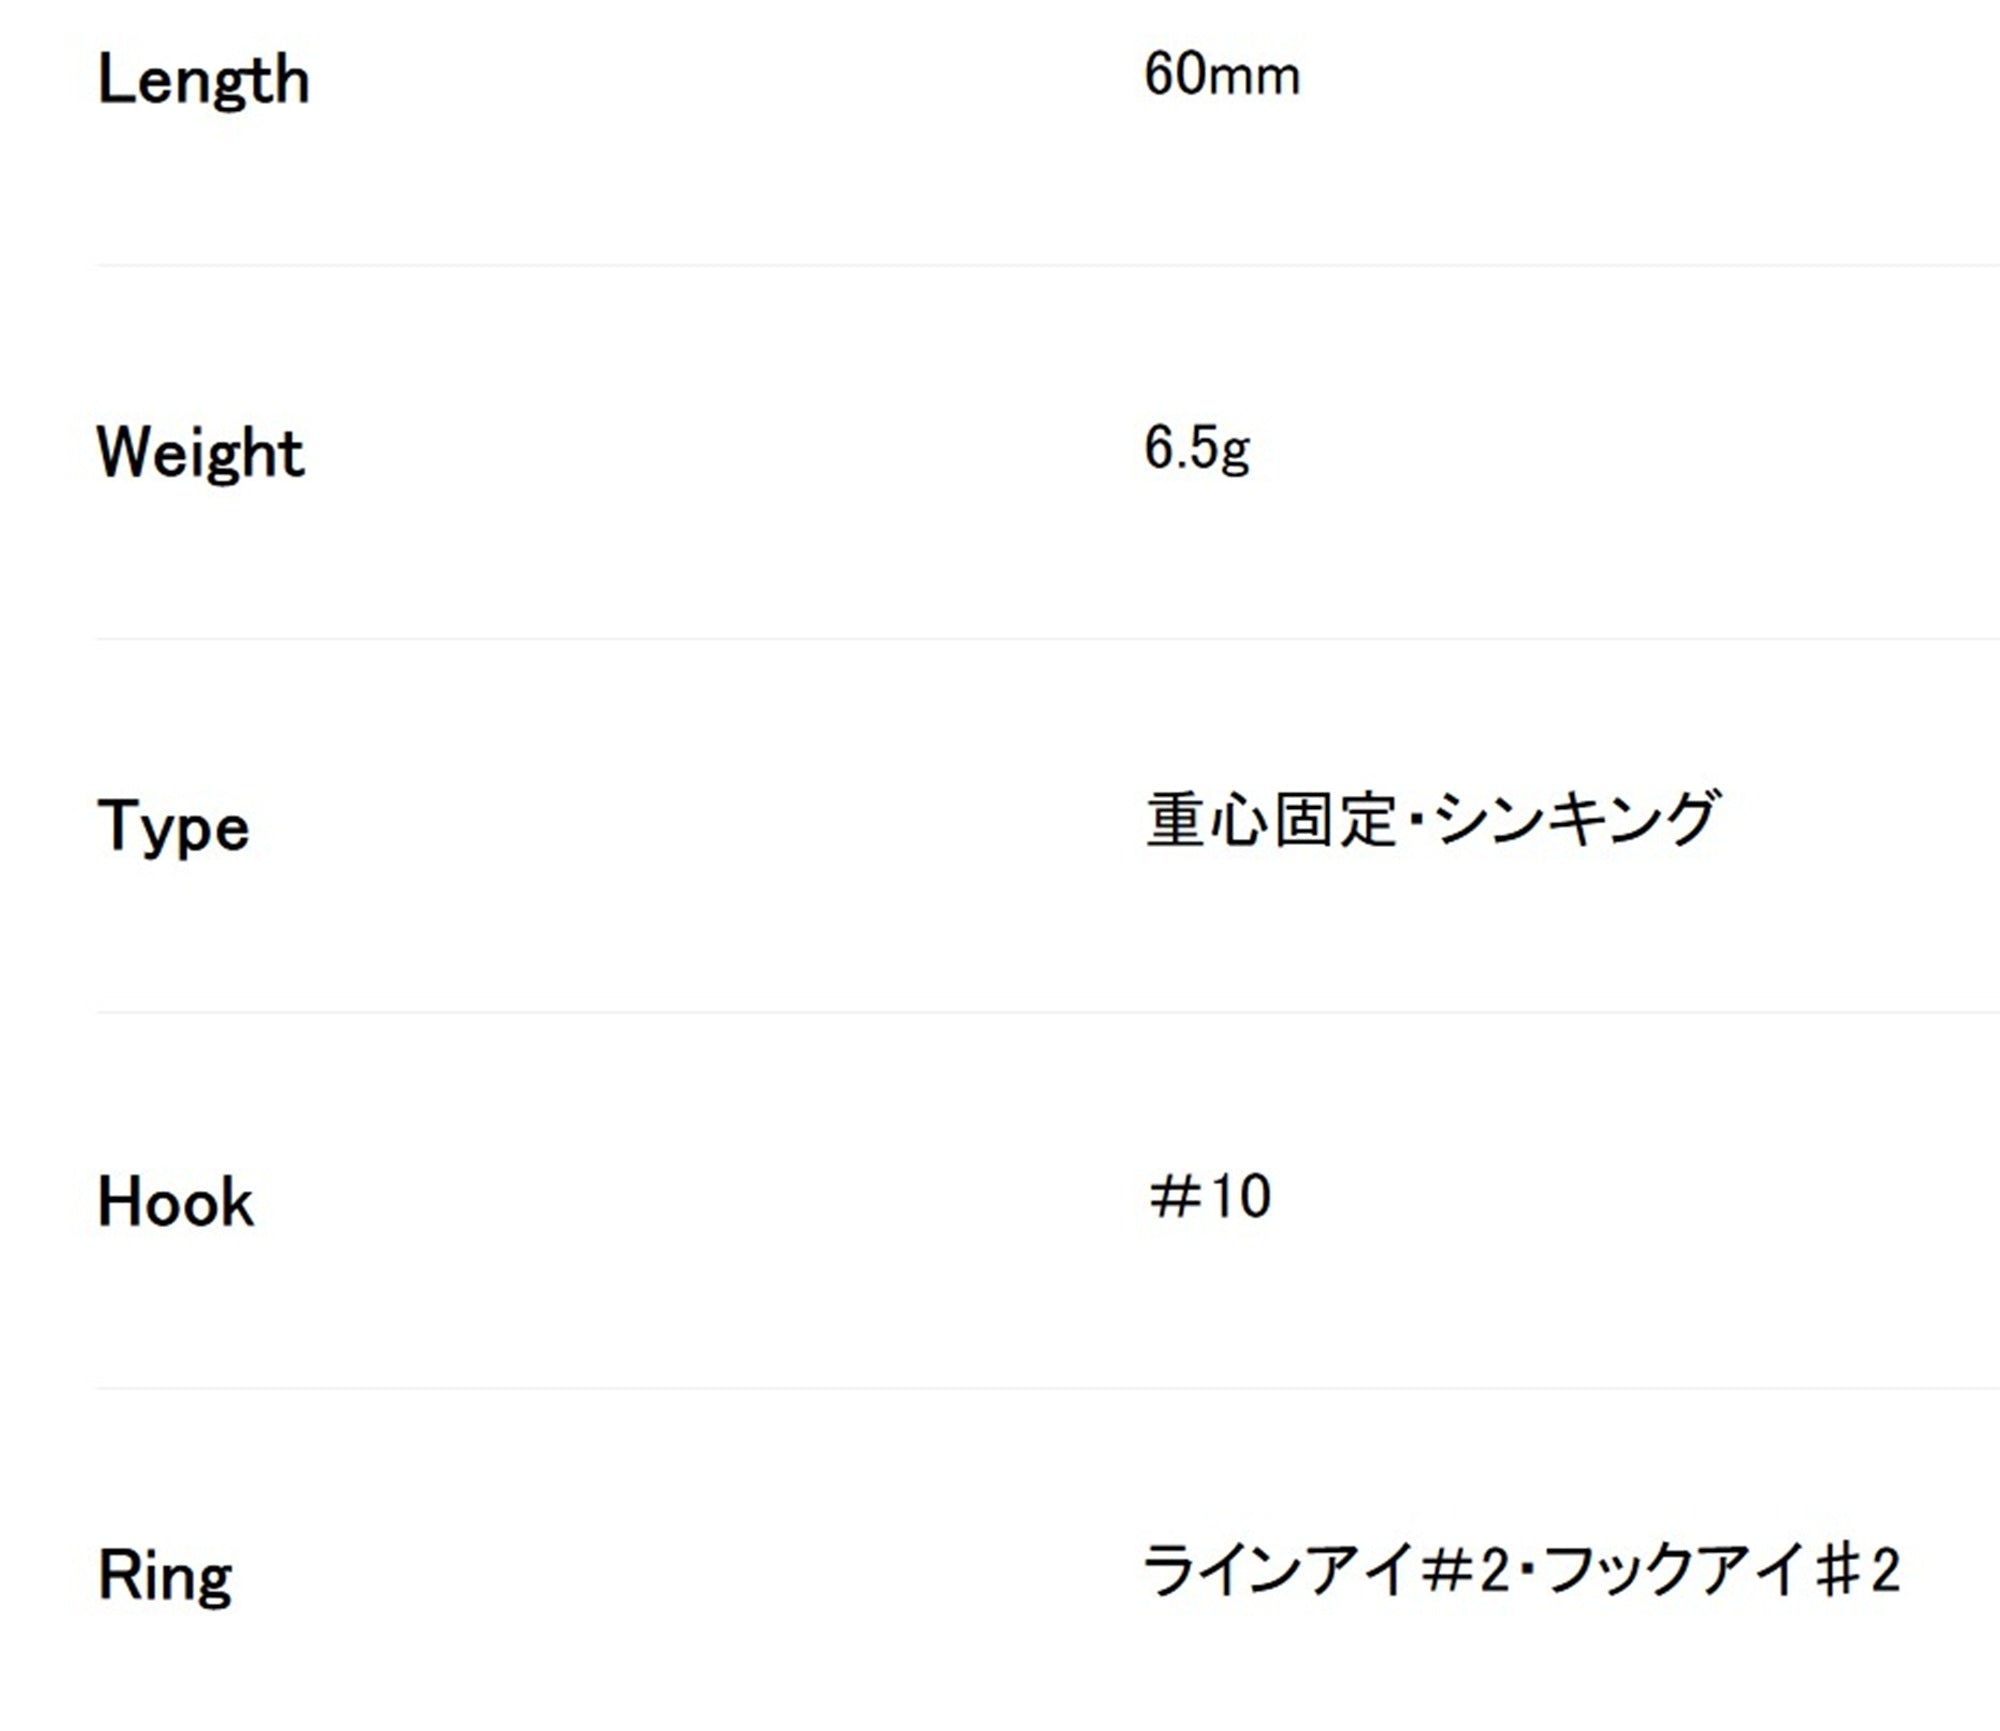The width and height of the screenshot is (2000, 1731).
Task: Click the divider line below the Type row
Action: tap(1048, 1012)
